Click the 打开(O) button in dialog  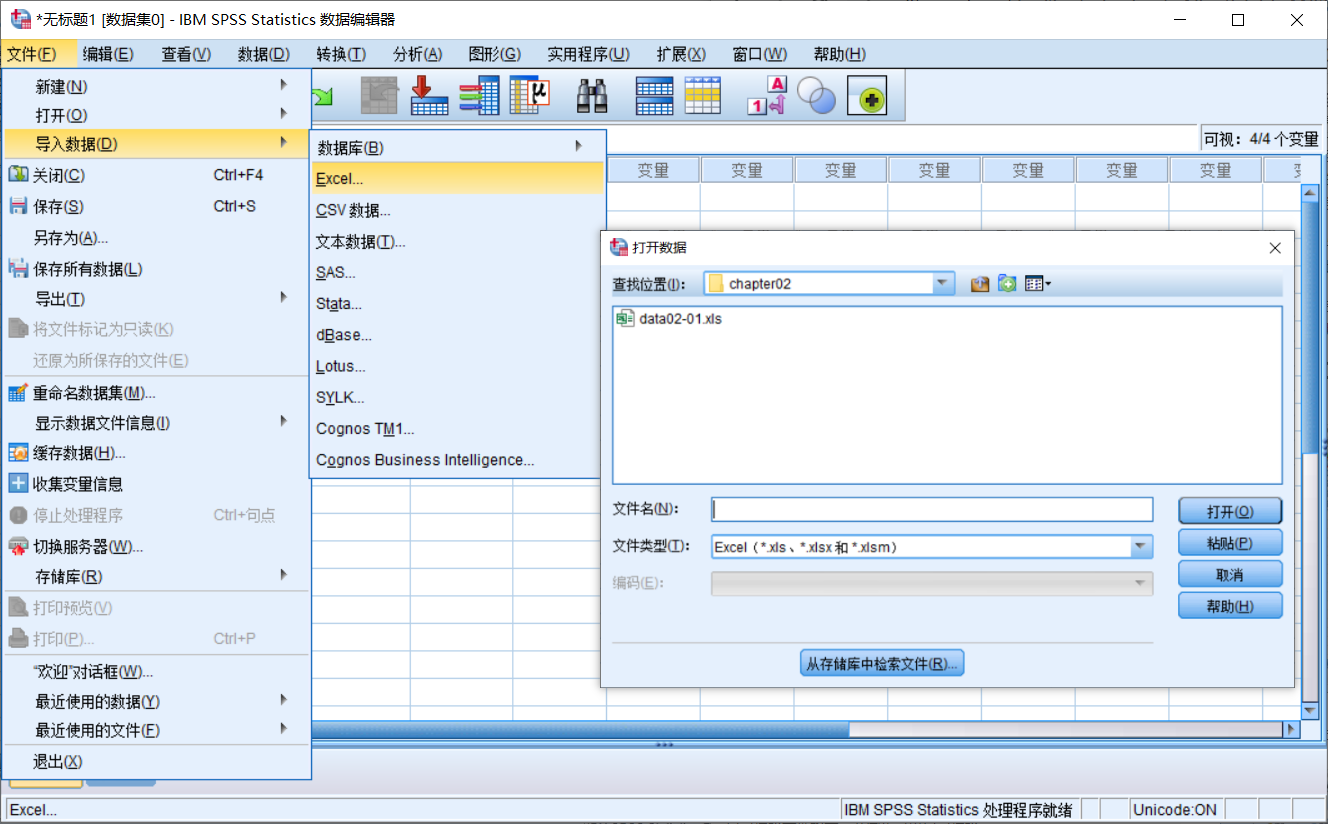pos(1230,511)
